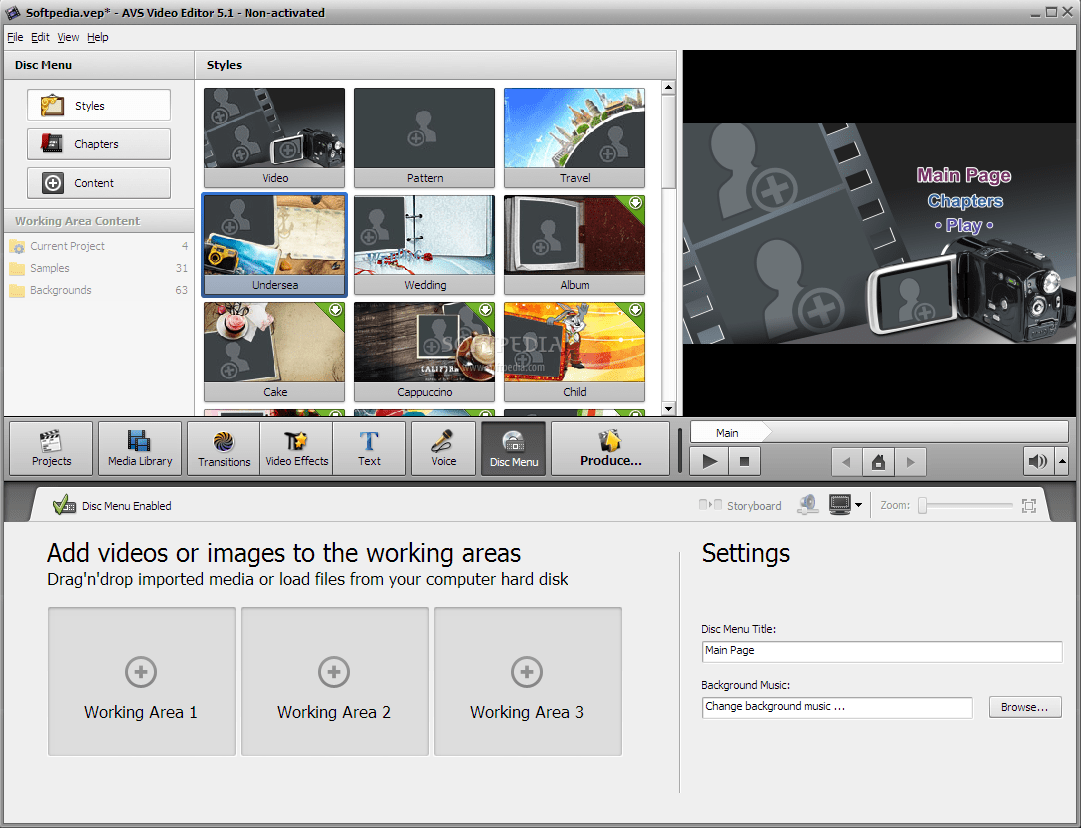Click the Produce button

tap(610, 449)
